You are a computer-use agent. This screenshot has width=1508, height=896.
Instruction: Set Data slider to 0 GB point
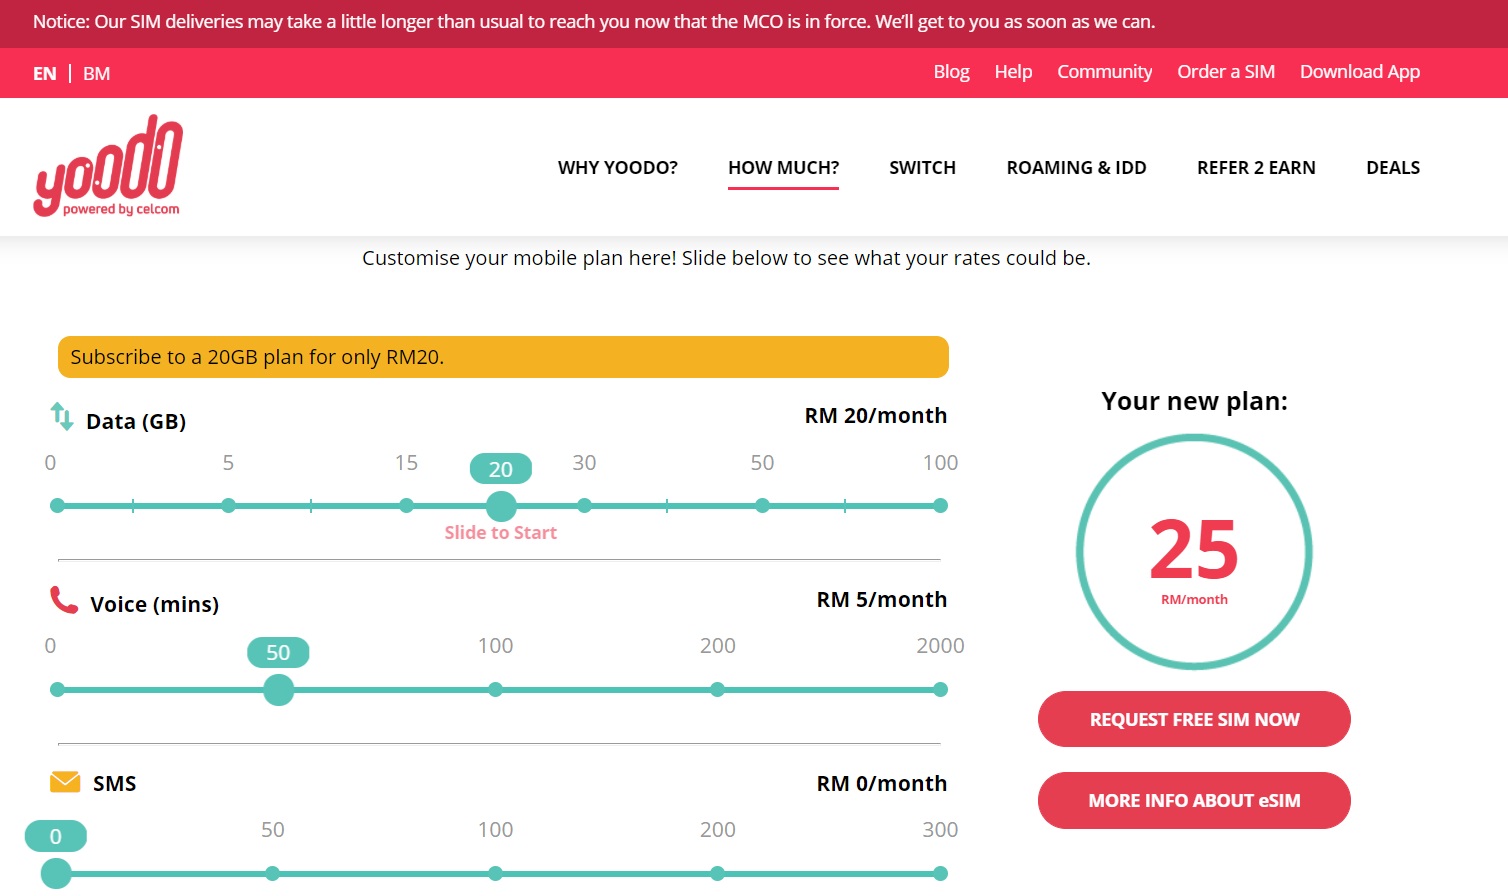pyautogui.click(x=57, y=506)
